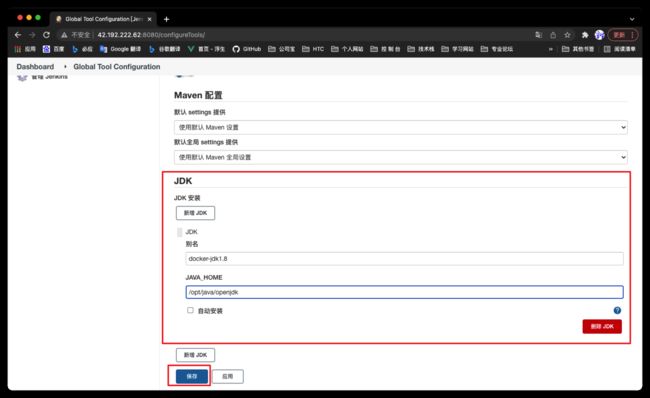
Task: Click the browser forward arrow
Action: pos(32,35)
